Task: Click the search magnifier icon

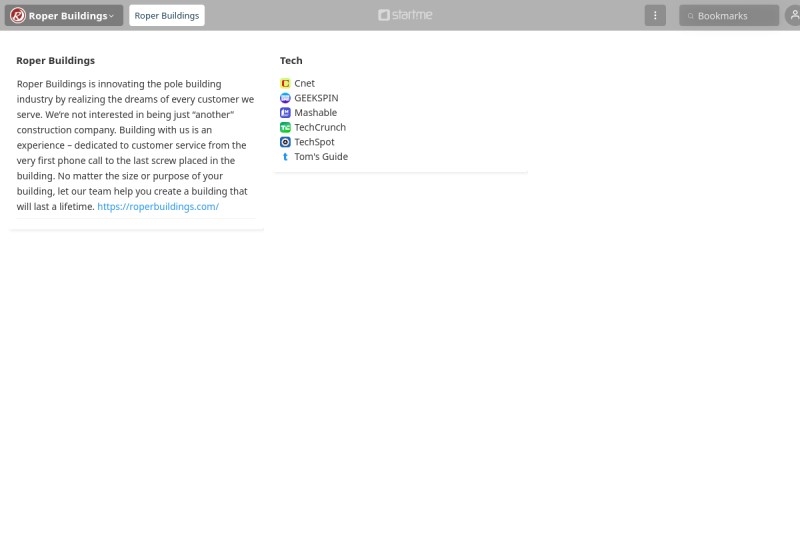Action: (x=690, y=16)
